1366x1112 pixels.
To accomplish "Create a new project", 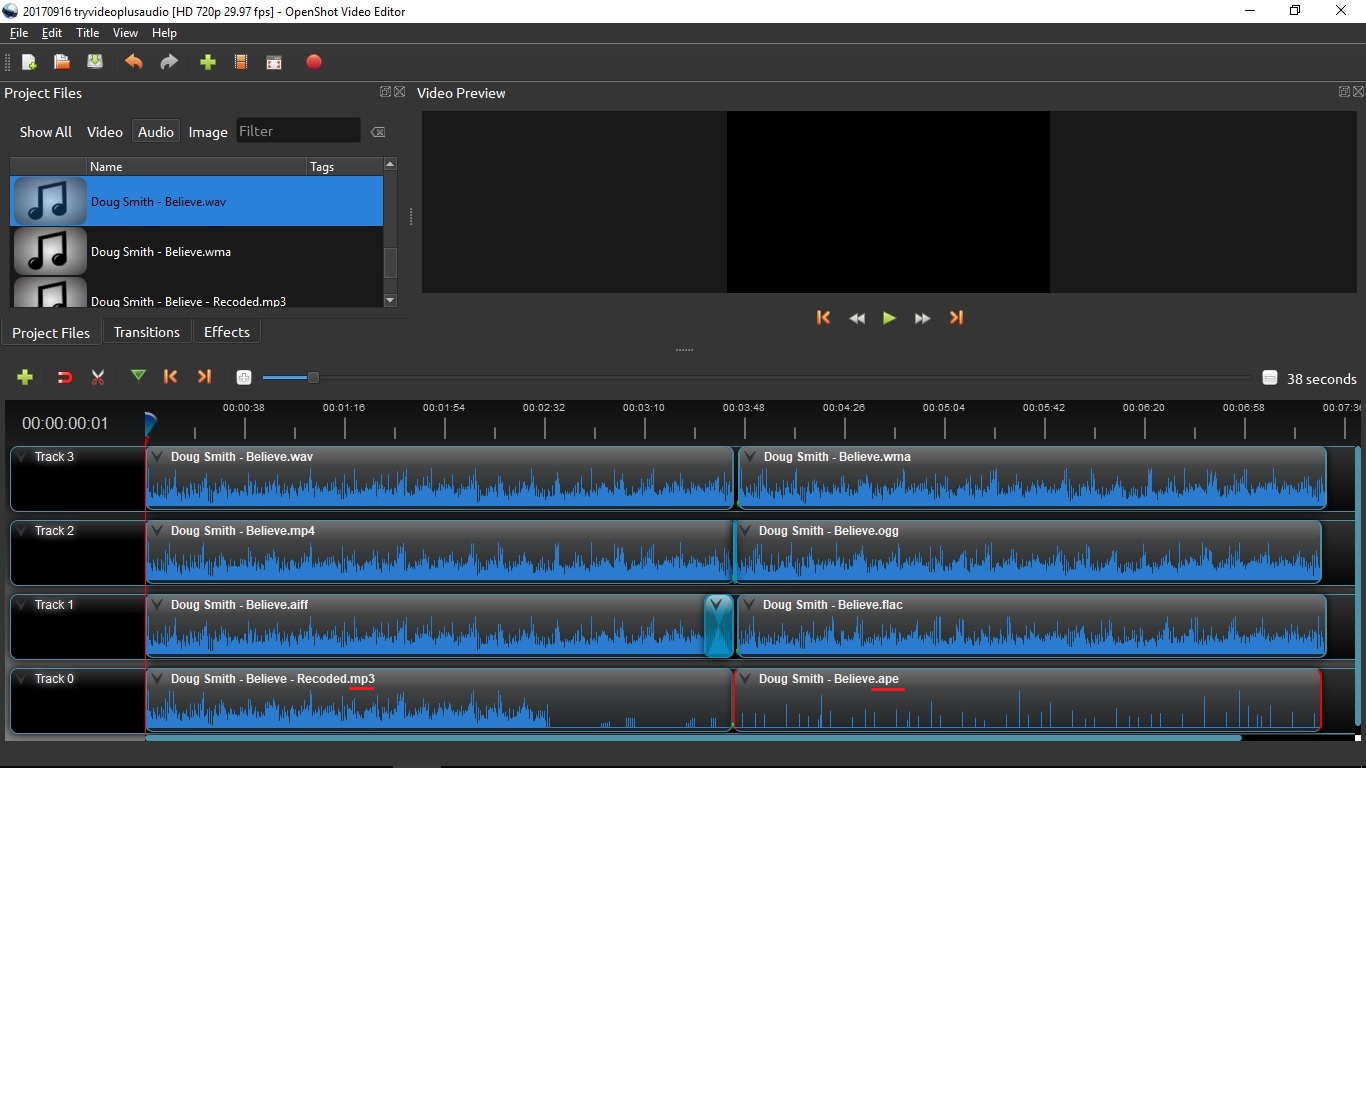I will click(29, 62).
